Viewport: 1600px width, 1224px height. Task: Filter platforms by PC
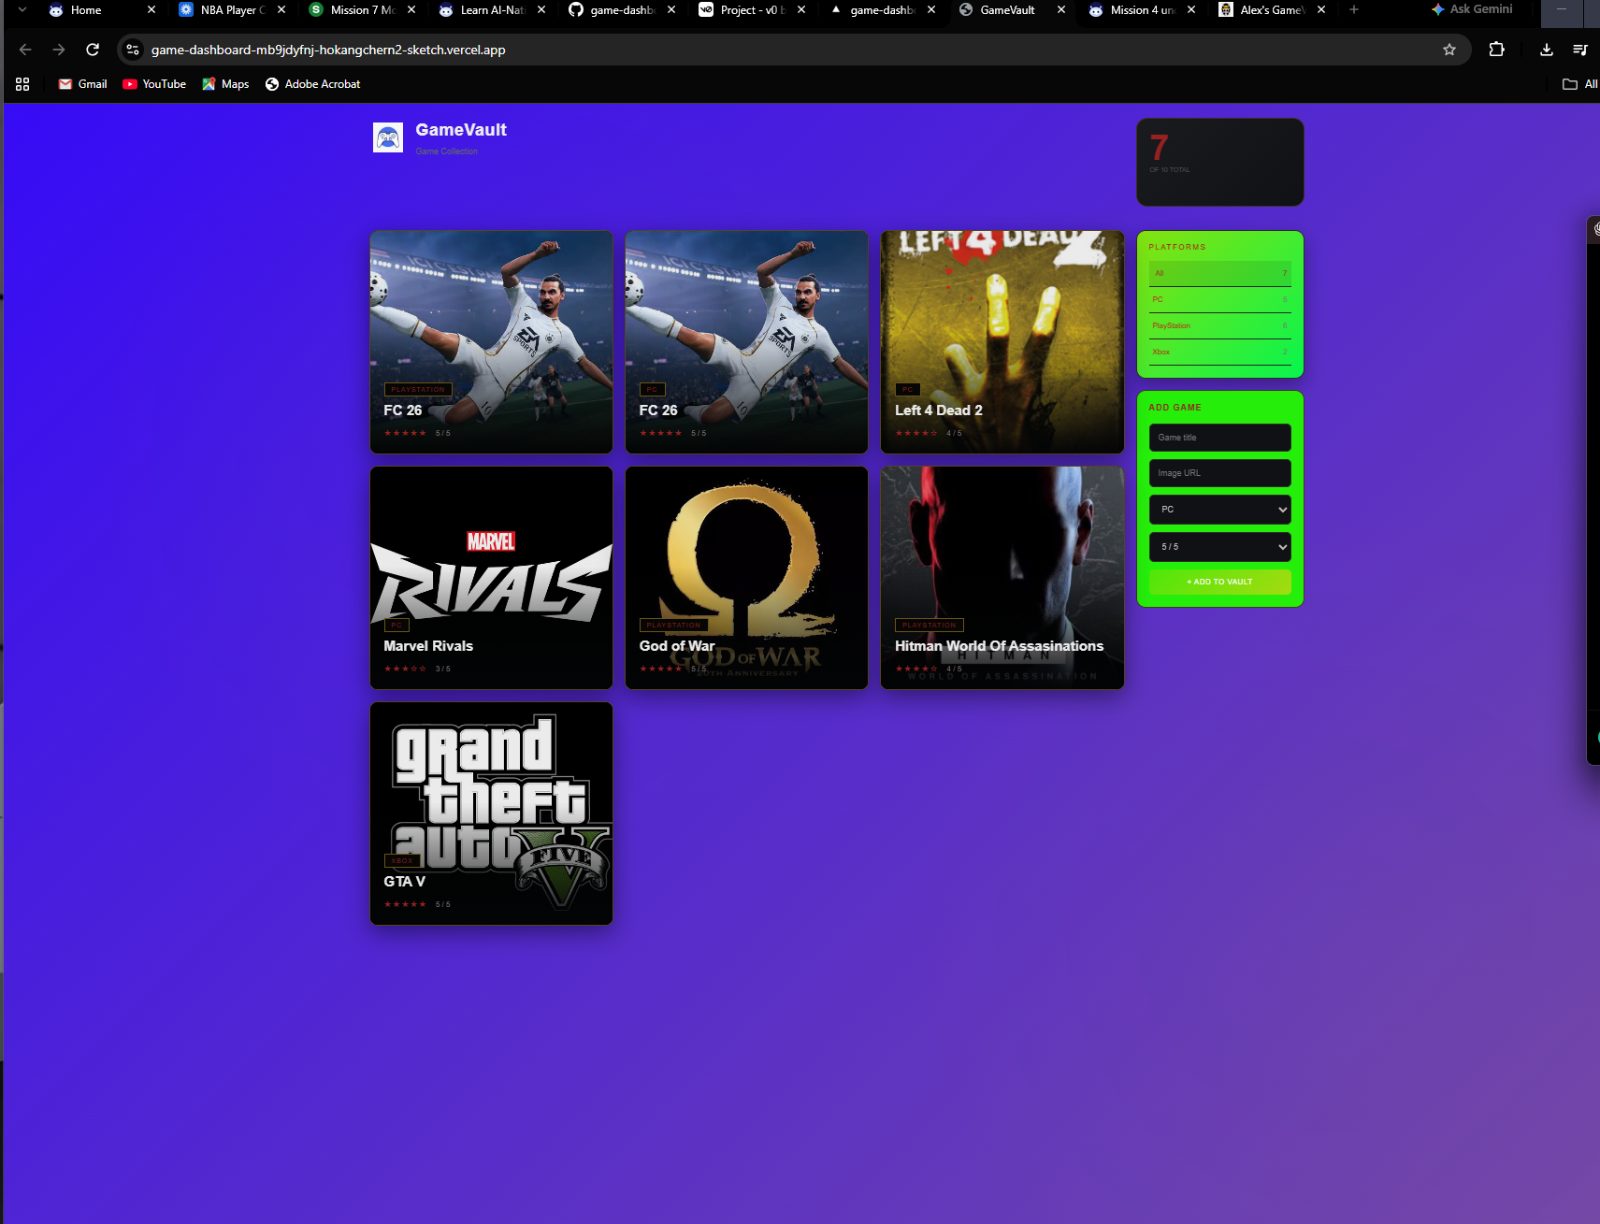pyautogui.click(x=1220, y=299)
